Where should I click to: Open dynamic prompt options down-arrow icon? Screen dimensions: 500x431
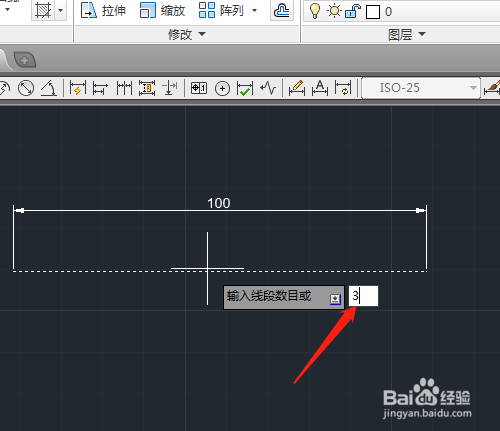335,299
